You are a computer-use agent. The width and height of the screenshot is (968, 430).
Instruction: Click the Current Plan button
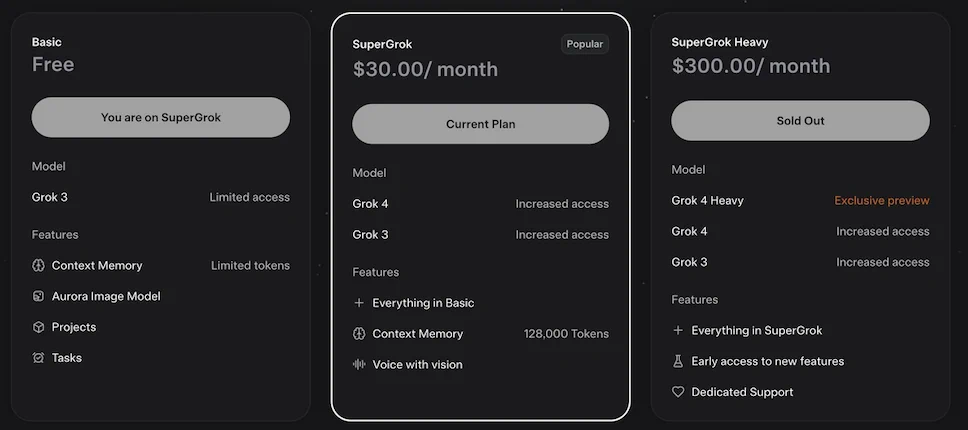click(480, 124)
